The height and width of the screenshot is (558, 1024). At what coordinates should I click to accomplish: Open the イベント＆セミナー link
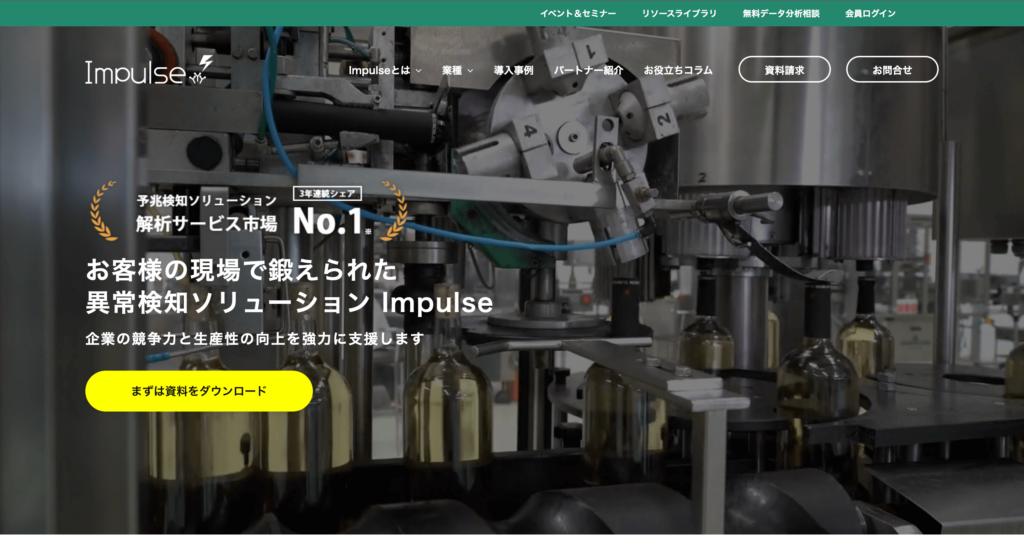tap(578, 13)
